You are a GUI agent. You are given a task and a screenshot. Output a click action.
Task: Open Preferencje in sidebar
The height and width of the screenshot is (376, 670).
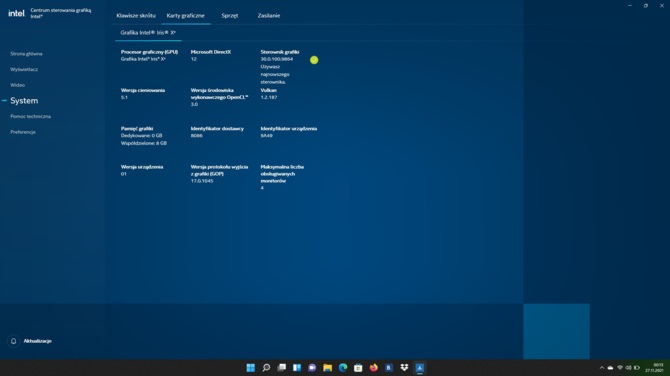(x=23, y=132)
